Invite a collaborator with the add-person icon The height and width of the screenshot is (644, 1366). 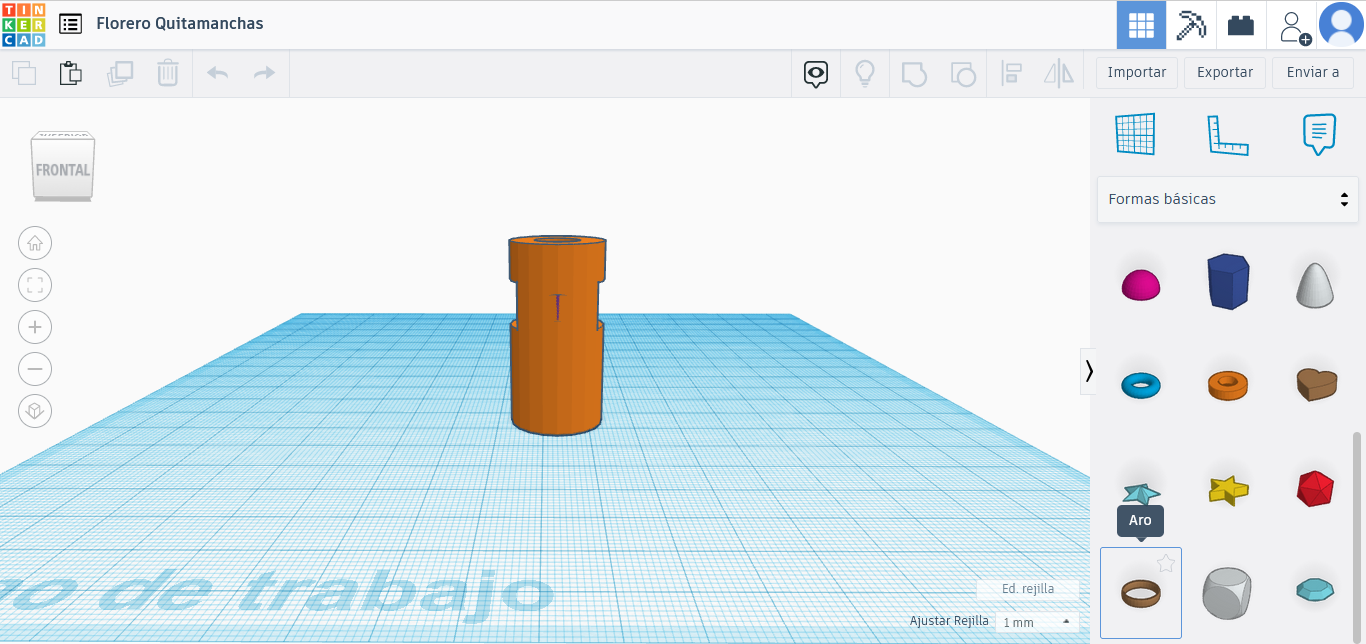click(x=1295, y=26)
